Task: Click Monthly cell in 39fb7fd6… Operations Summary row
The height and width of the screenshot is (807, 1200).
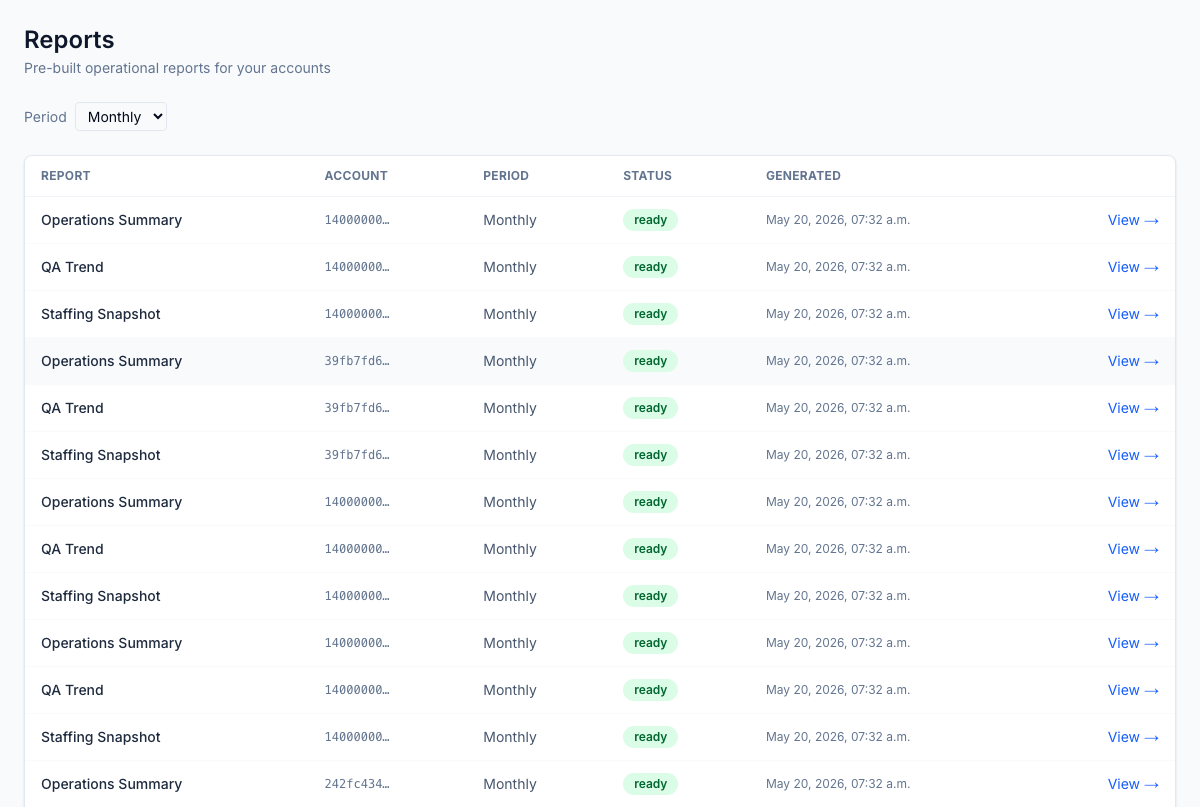Action: (x=510, y=361)
